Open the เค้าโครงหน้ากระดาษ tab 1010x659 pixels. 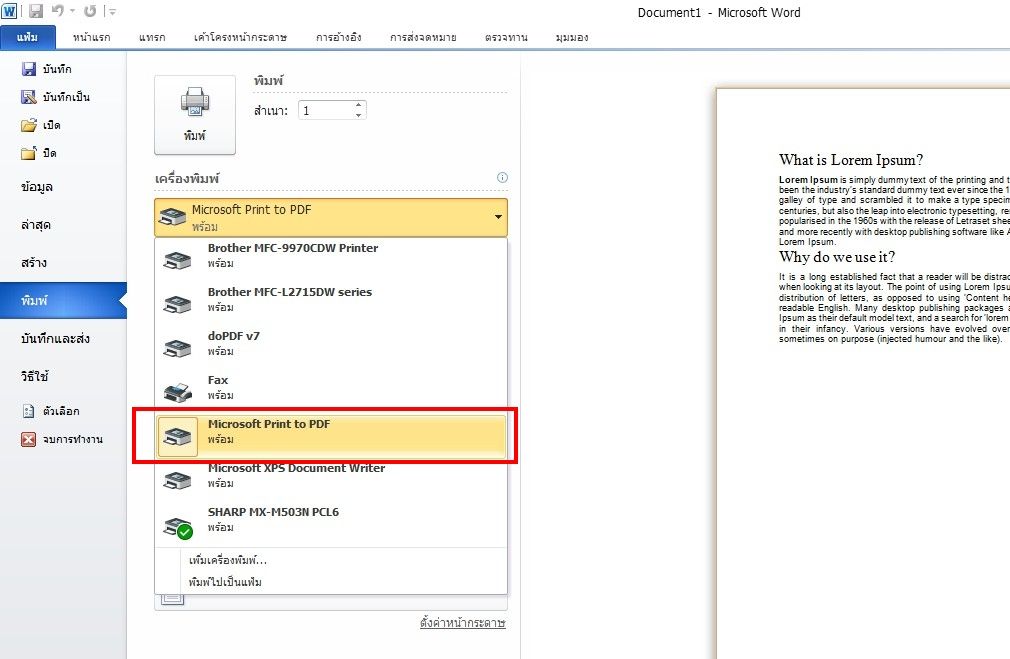click(240, 37)
